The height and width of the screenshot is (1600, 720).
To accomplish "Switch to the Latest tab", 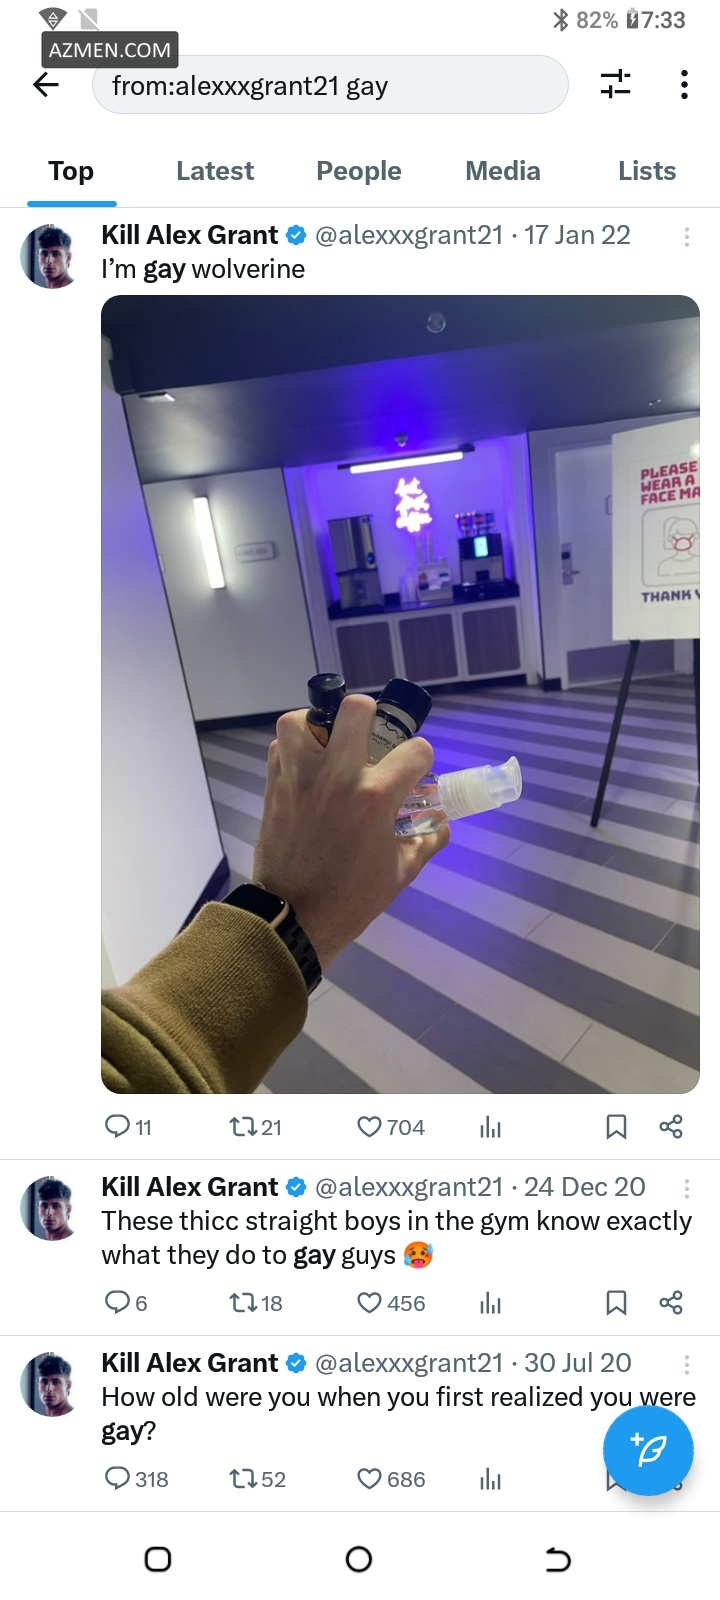I will tap(215, 171).
